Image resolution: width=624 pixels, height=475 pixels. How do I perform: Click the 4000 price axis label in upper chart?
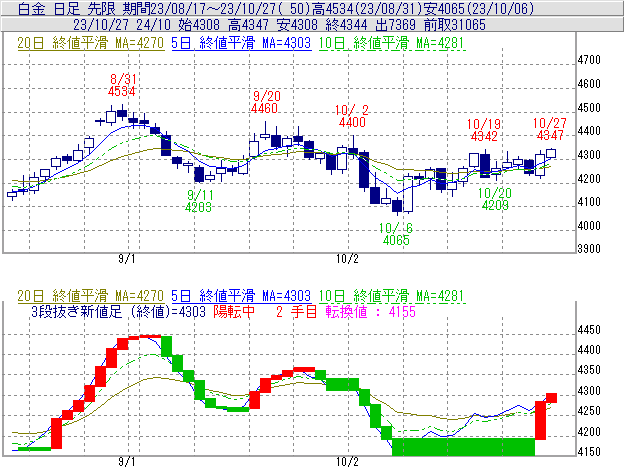(x=589, y=226)
